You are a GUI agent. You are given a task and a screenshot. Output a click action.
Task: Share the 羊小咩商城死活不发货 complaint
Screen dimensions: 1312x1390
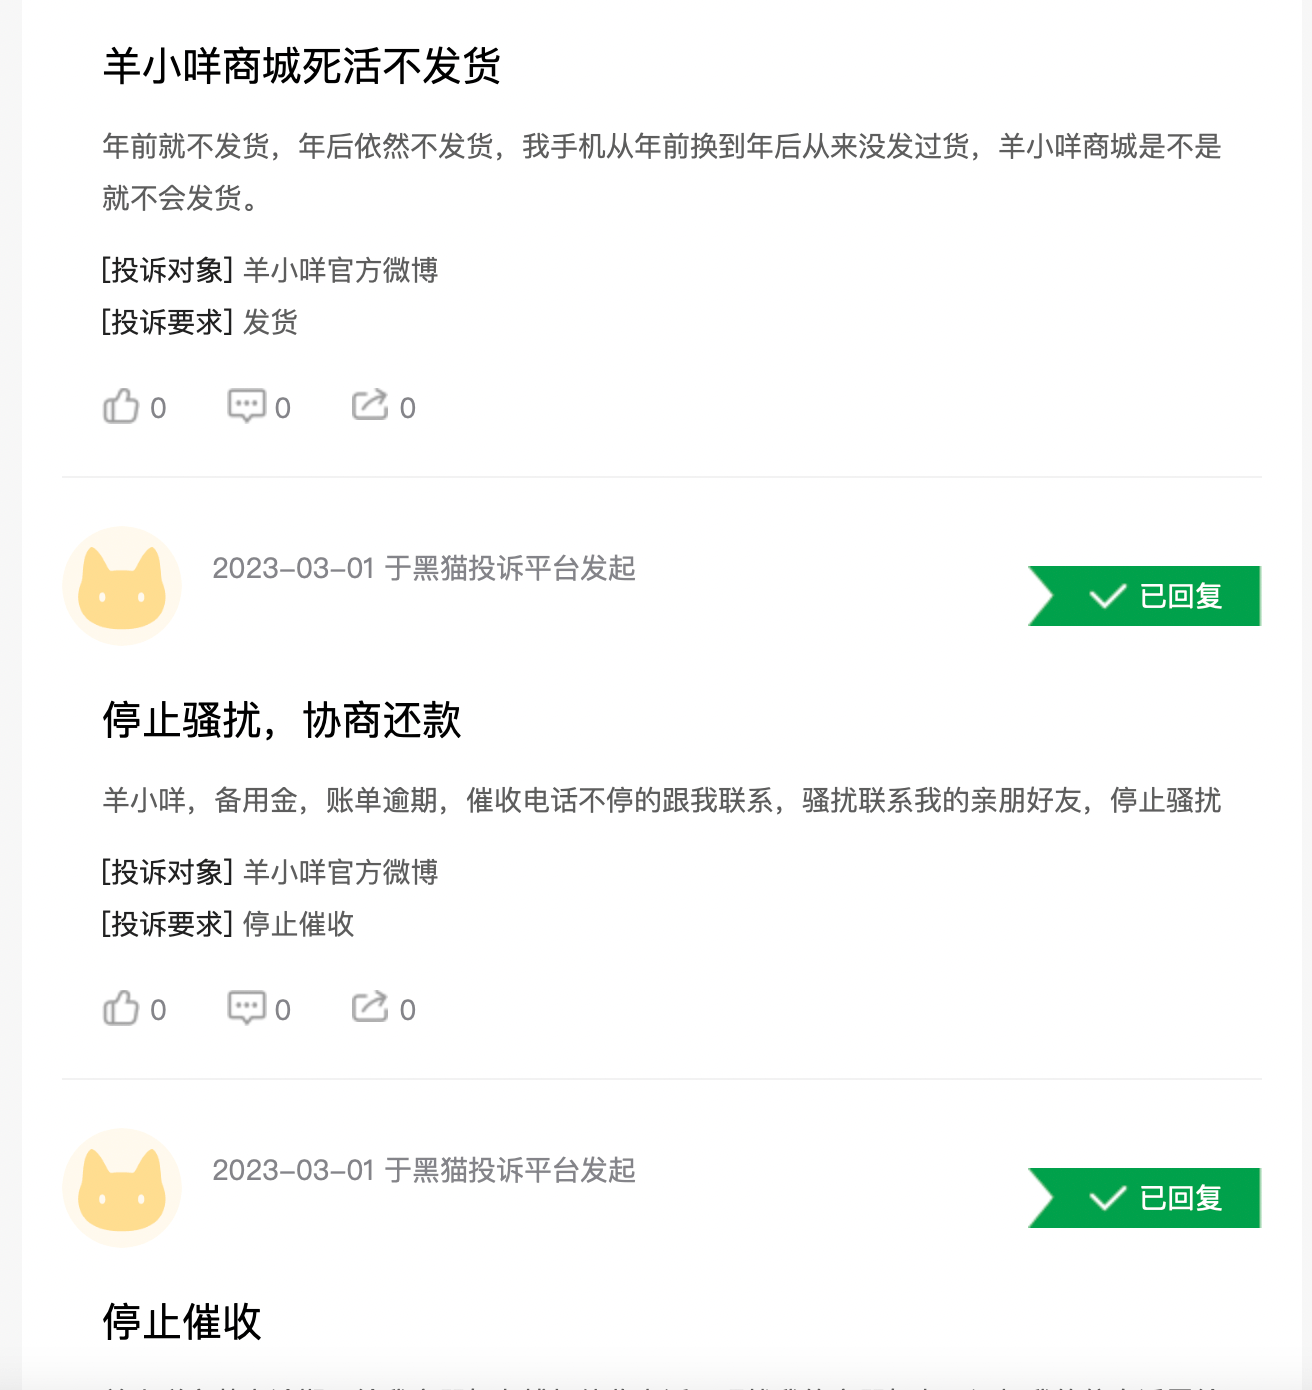(x=383, y=407)
